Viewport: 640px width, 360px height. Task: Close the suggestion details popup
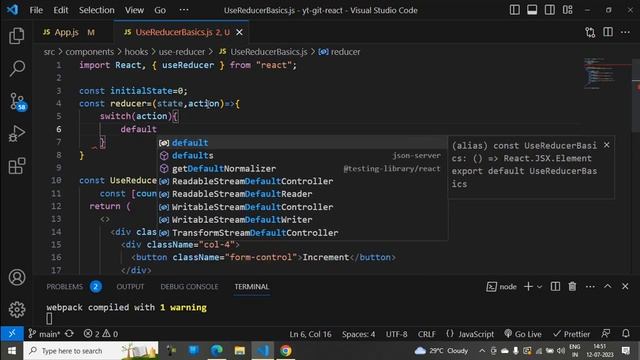607,145
